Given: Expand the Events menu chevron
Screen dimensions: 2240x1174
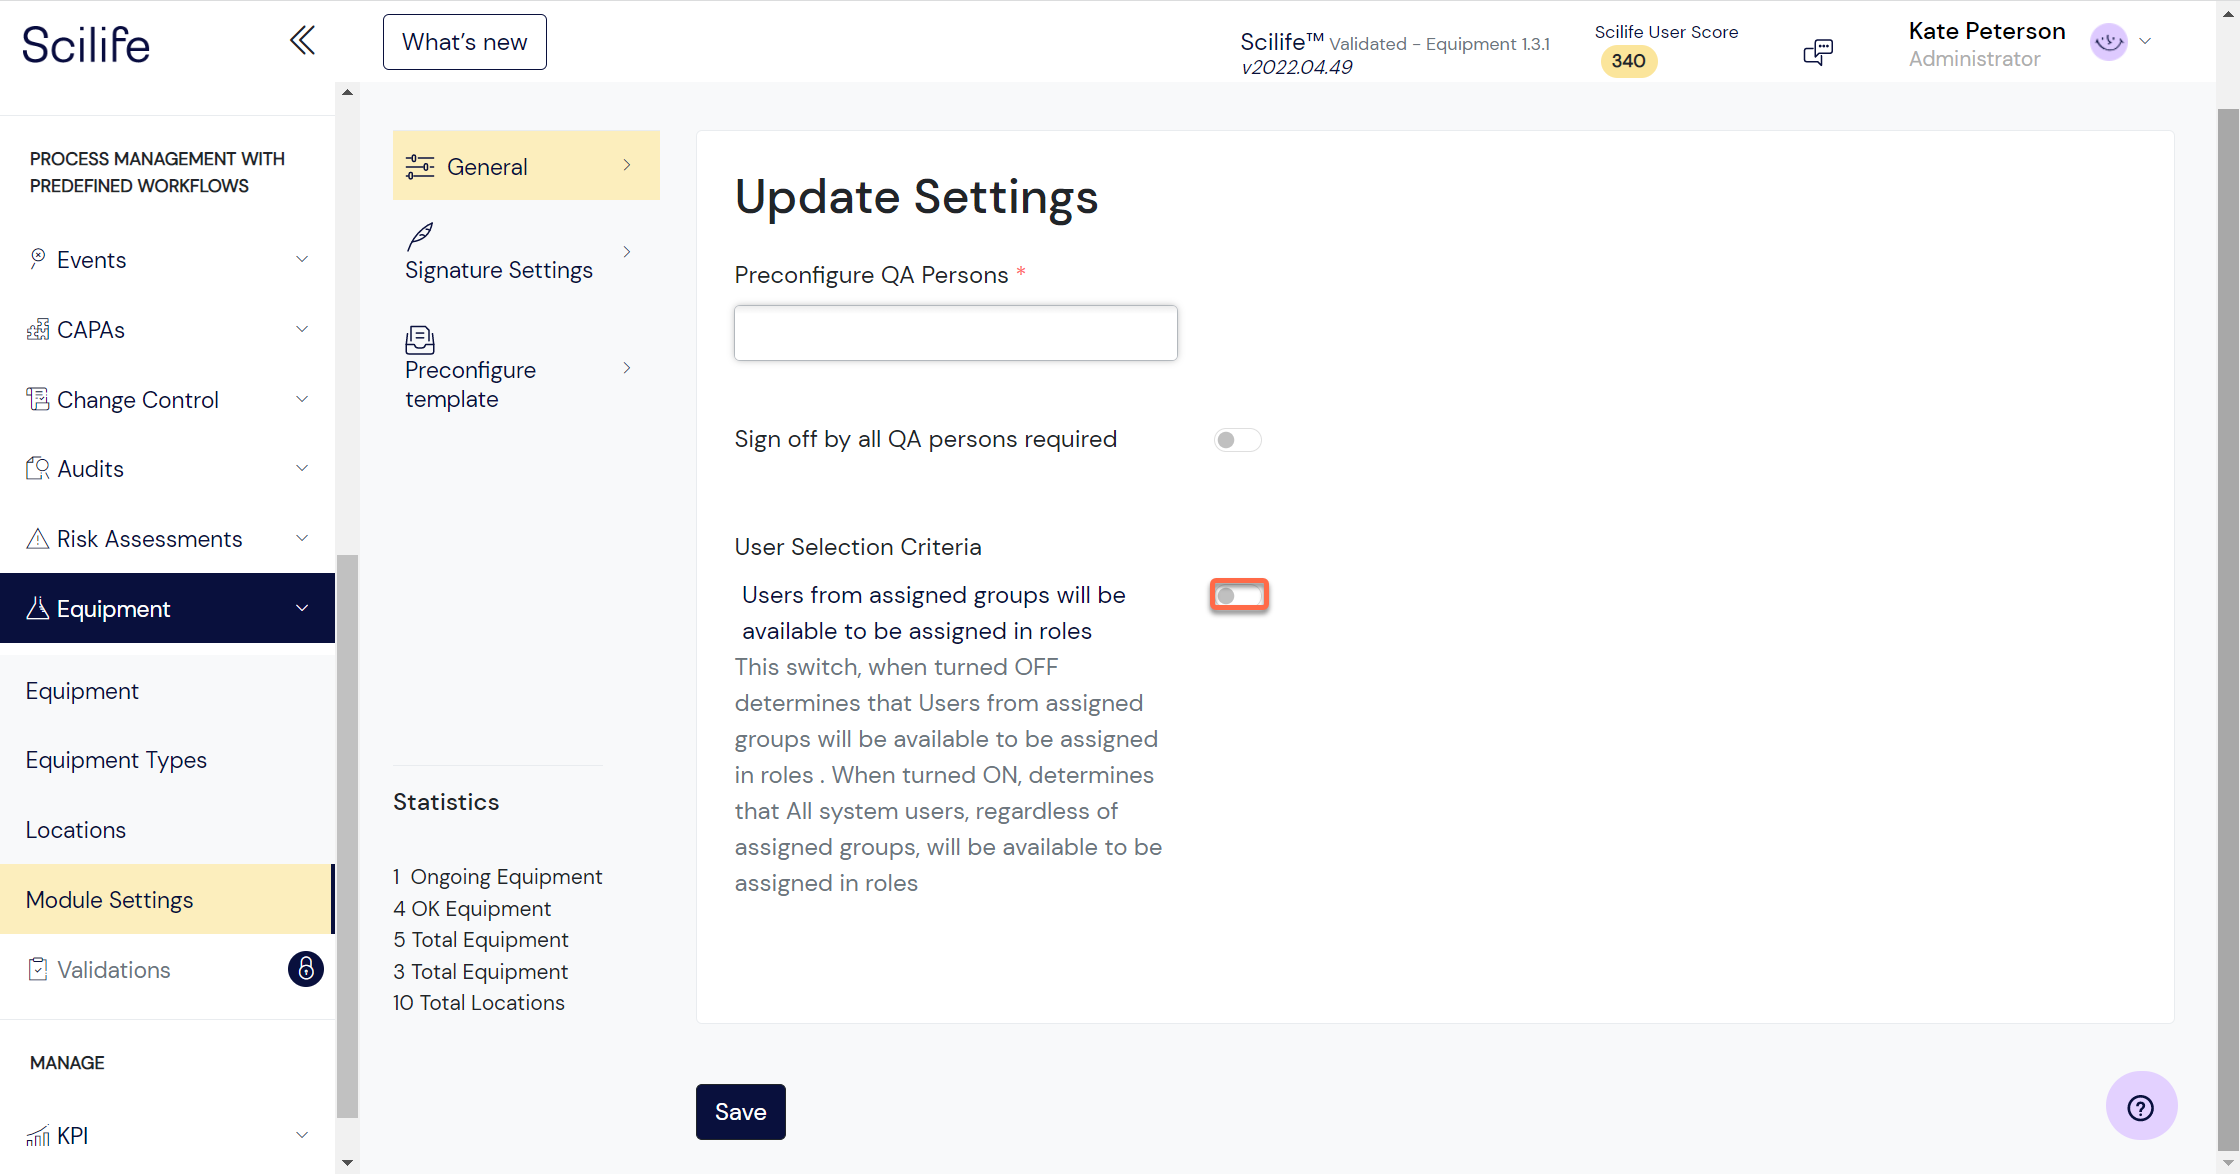Looking at the screenshot, I should pos(302,260).
